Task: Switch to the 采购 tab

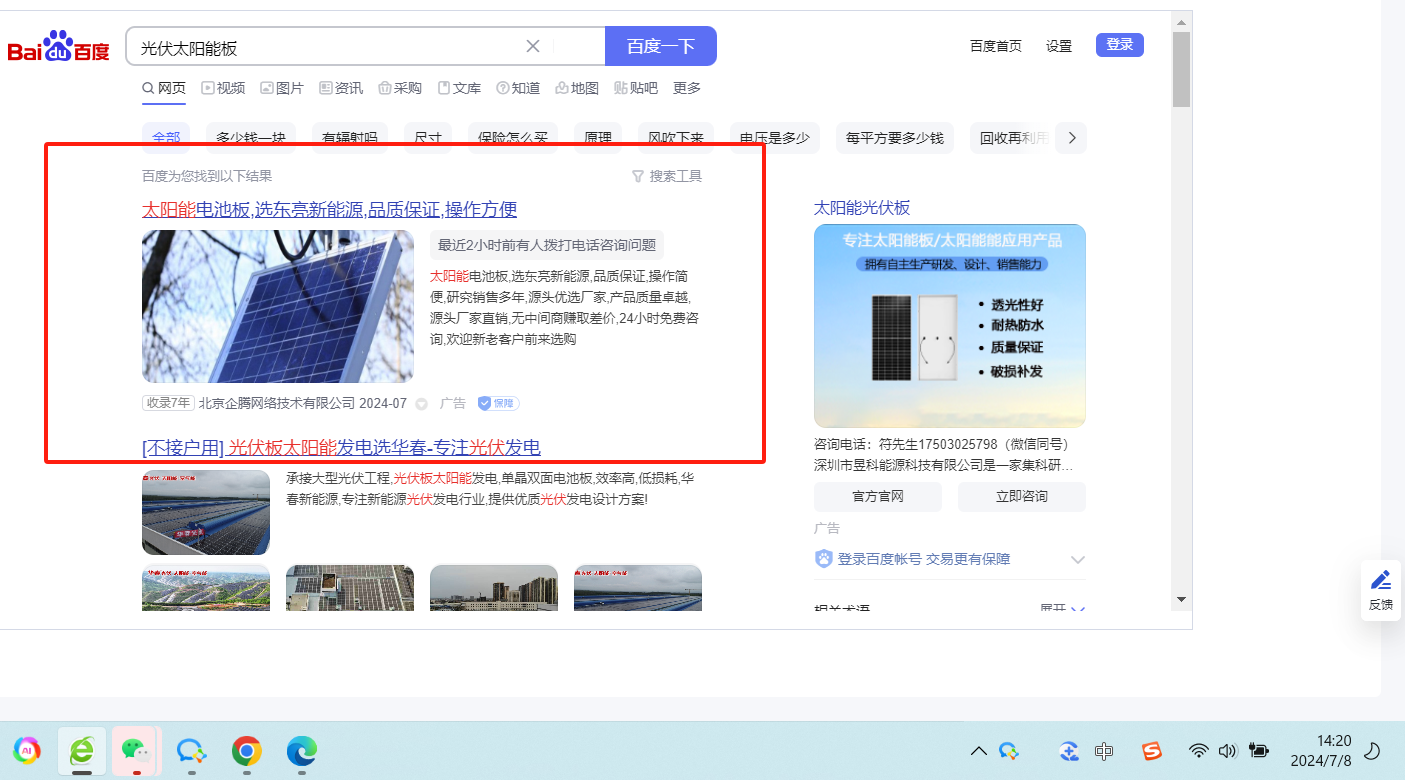Action: coord(400,88)
